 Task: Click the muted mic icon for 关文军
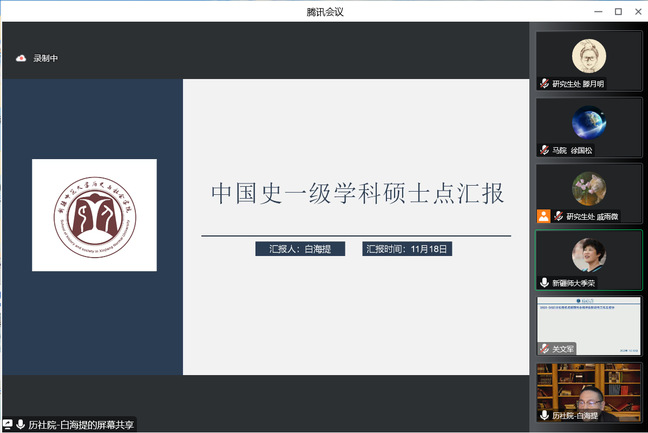point(544,349)
